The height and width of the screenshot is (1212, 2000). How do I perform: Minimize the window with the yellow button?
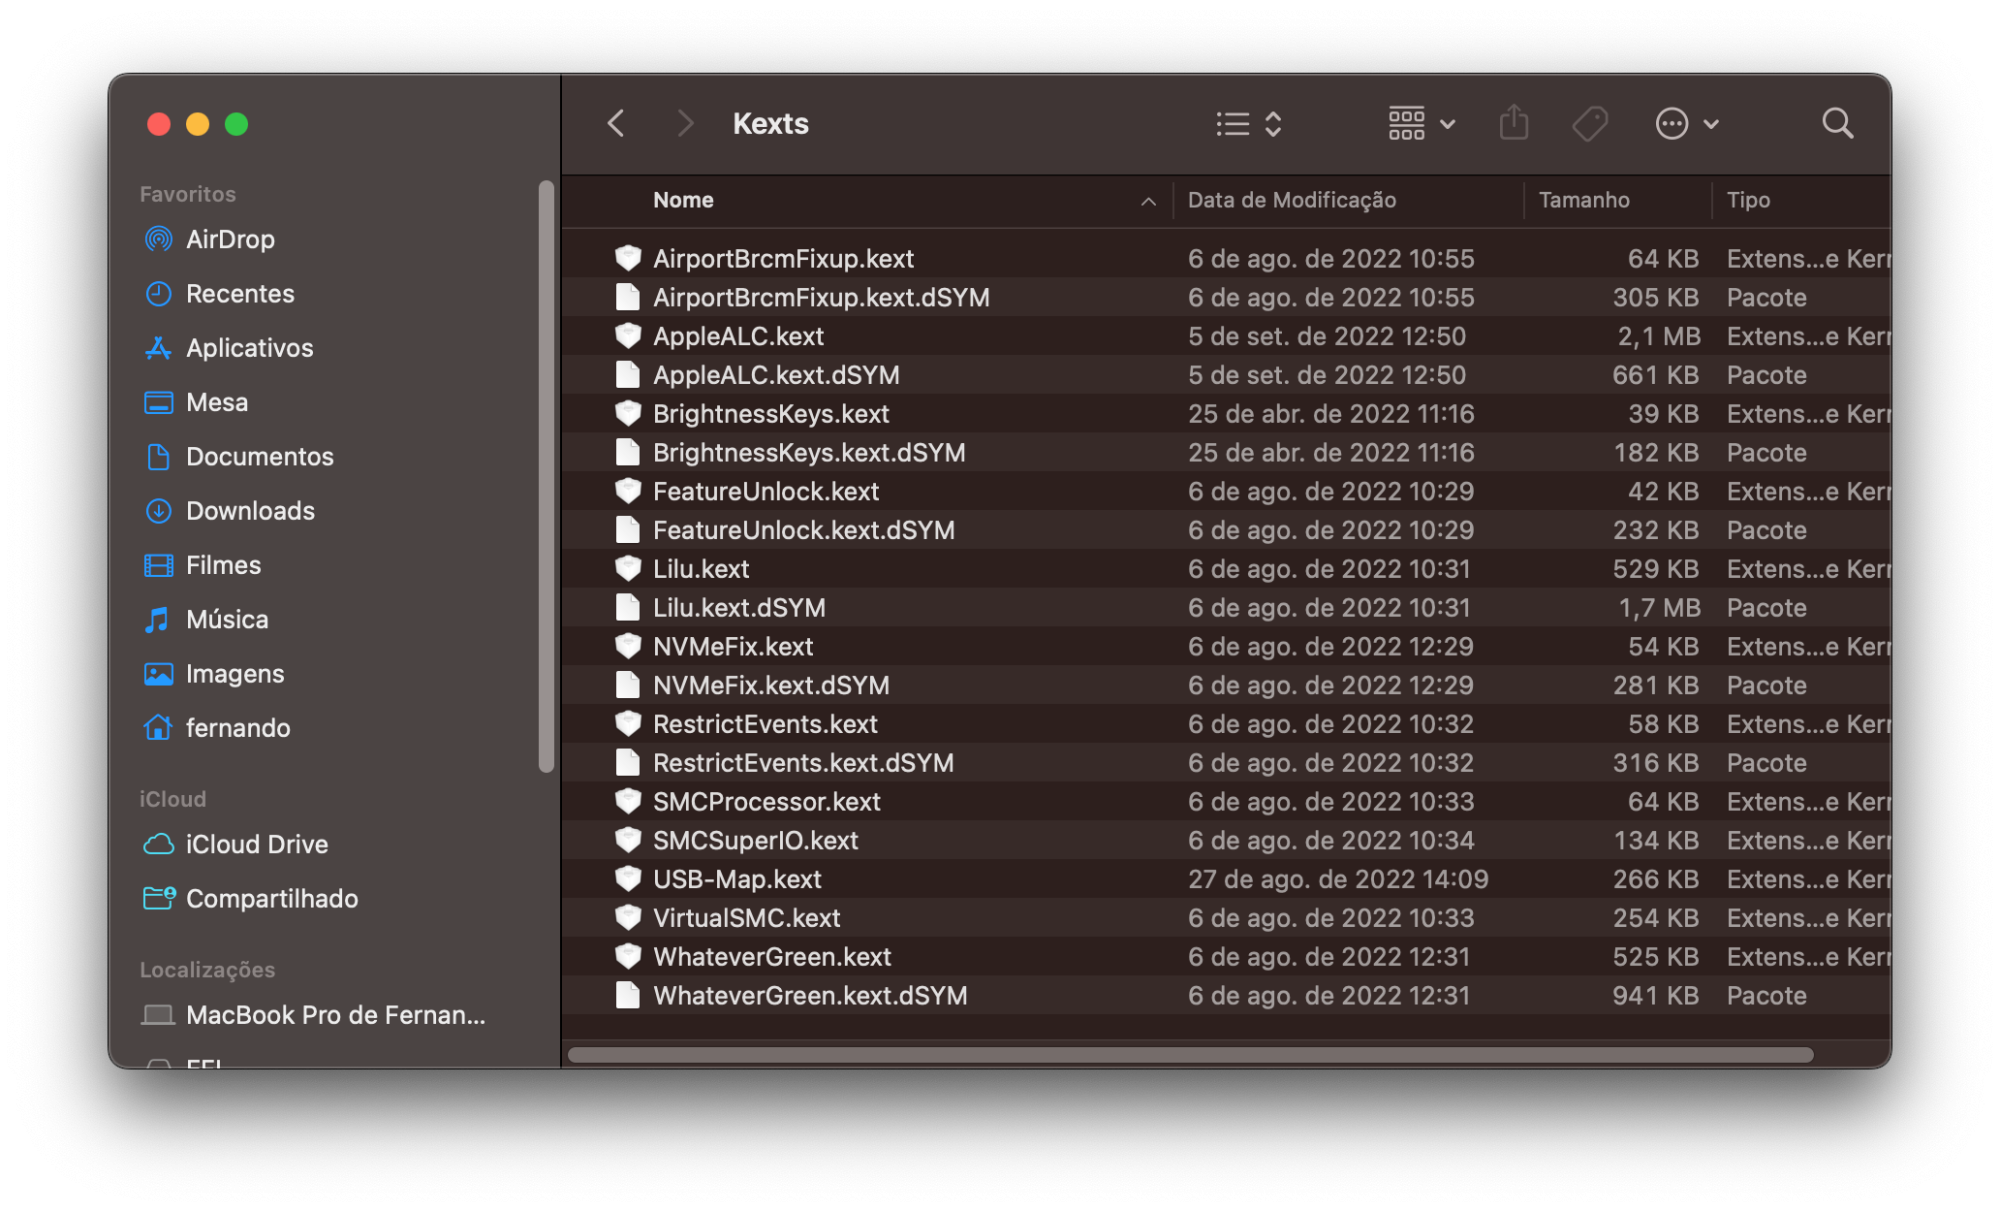point(198,124)
